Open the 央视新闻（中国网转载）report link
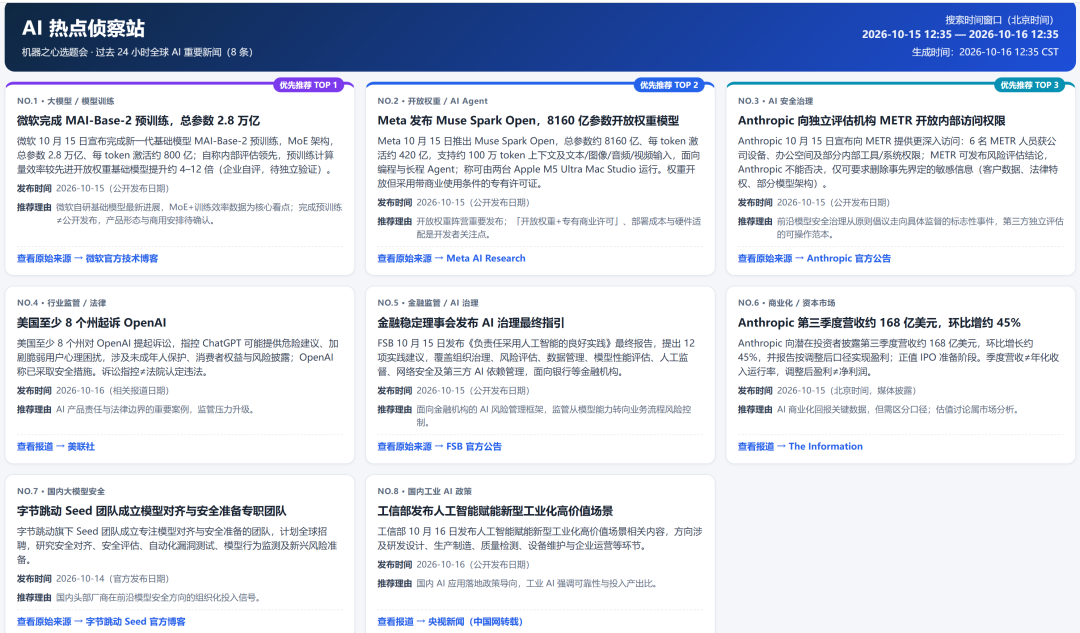 point(450,621)
